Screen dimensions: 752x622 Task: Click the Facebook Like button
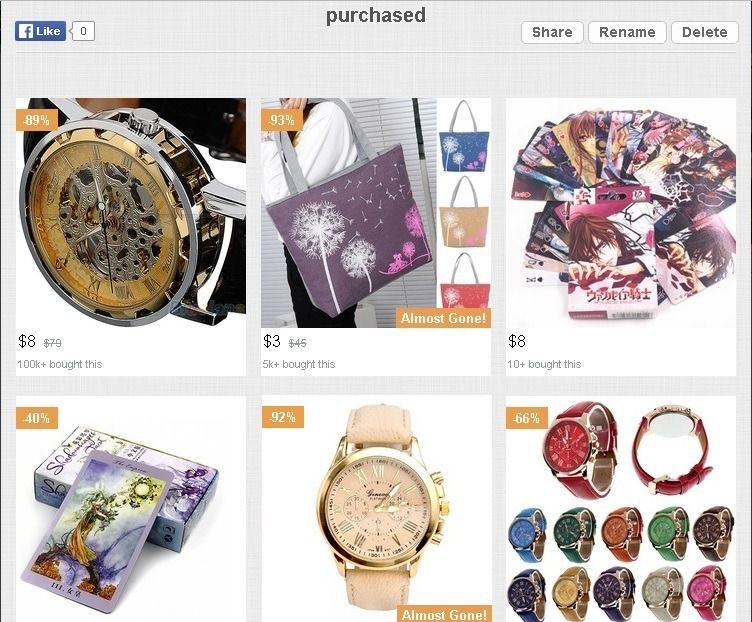[40, 31]
